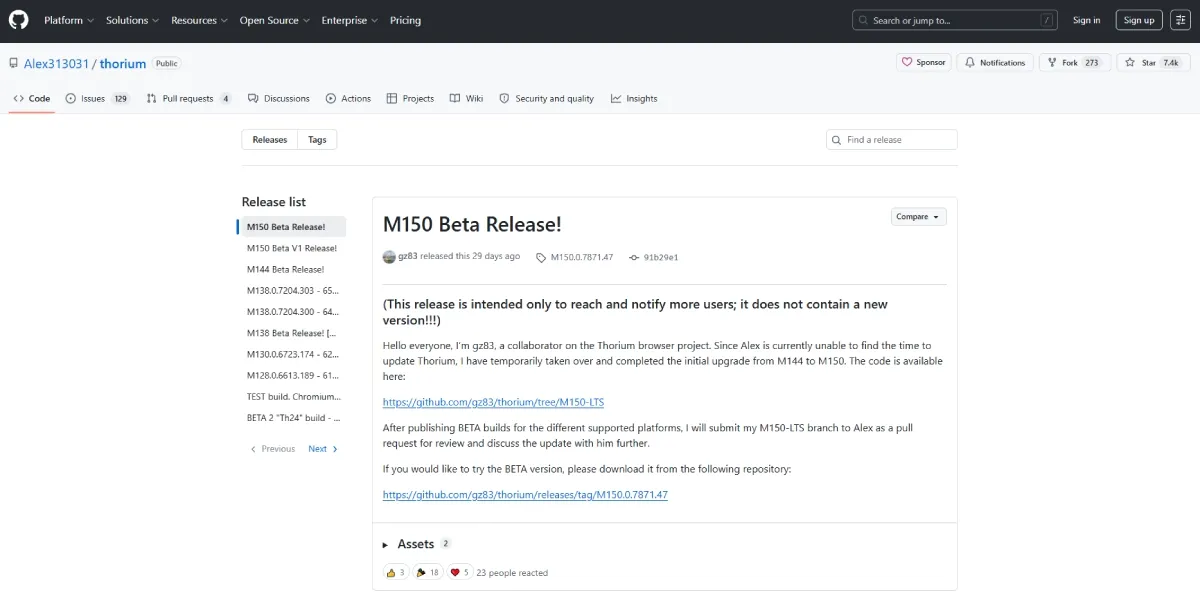Go to the Pricing page

pos(405,20)
